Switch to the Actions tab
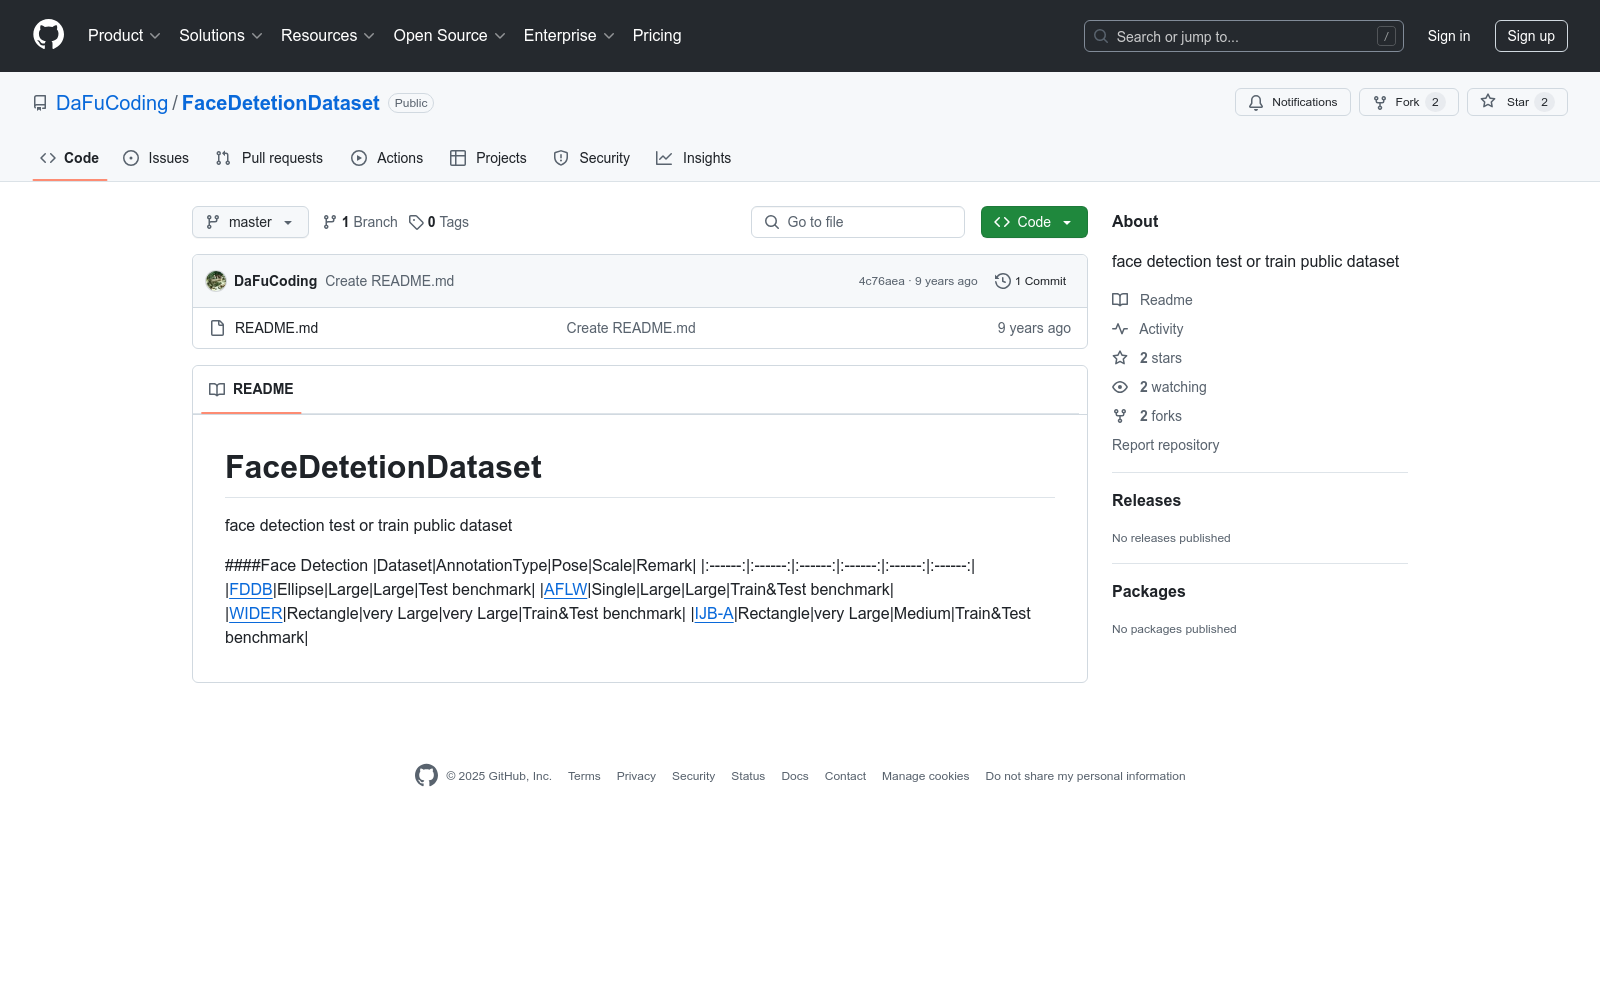 point(387,158)
